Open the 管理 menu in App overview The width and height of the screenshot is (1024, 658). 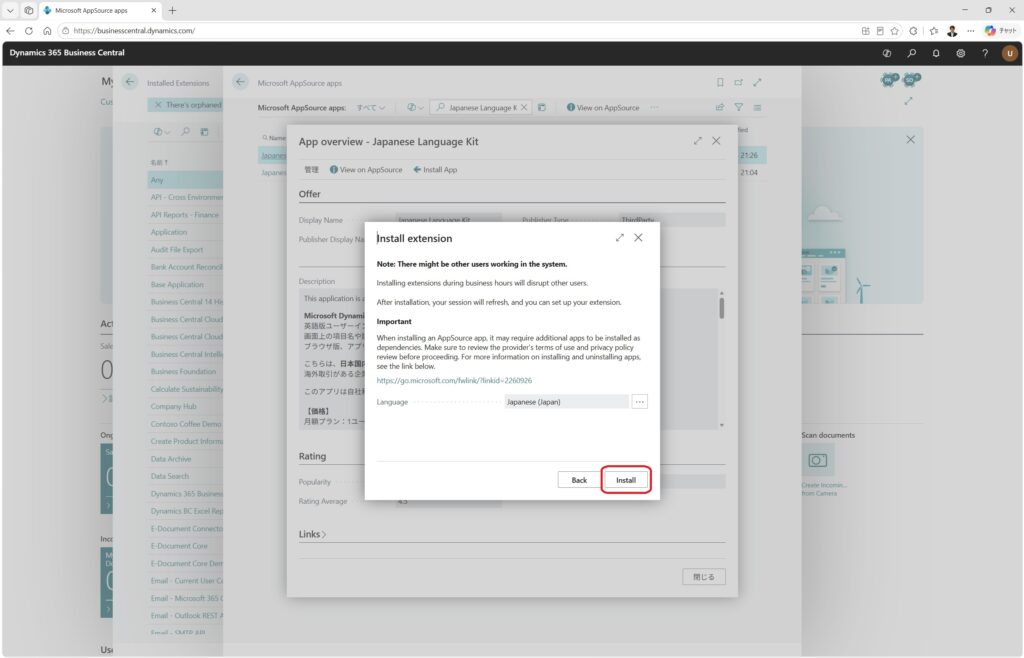click(312, 170)
